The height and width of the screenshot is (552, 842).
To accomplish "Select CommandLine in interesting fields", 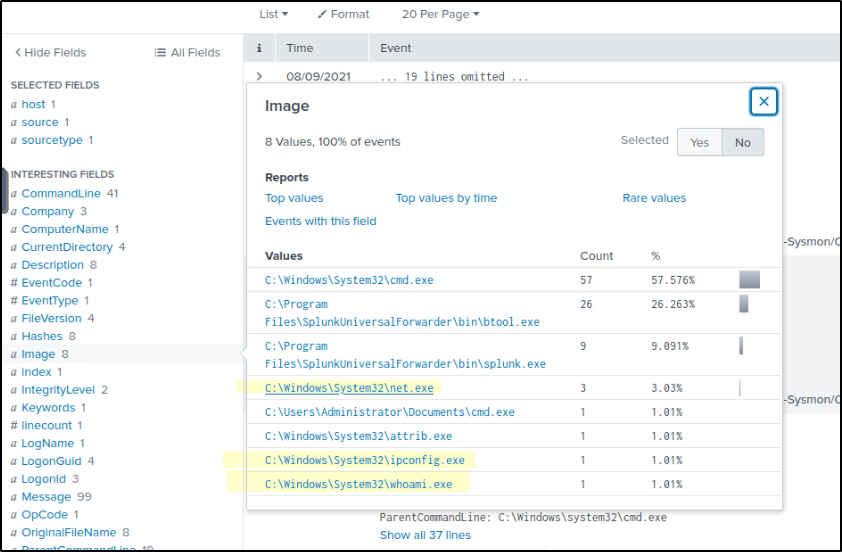I will coord(62,193).
